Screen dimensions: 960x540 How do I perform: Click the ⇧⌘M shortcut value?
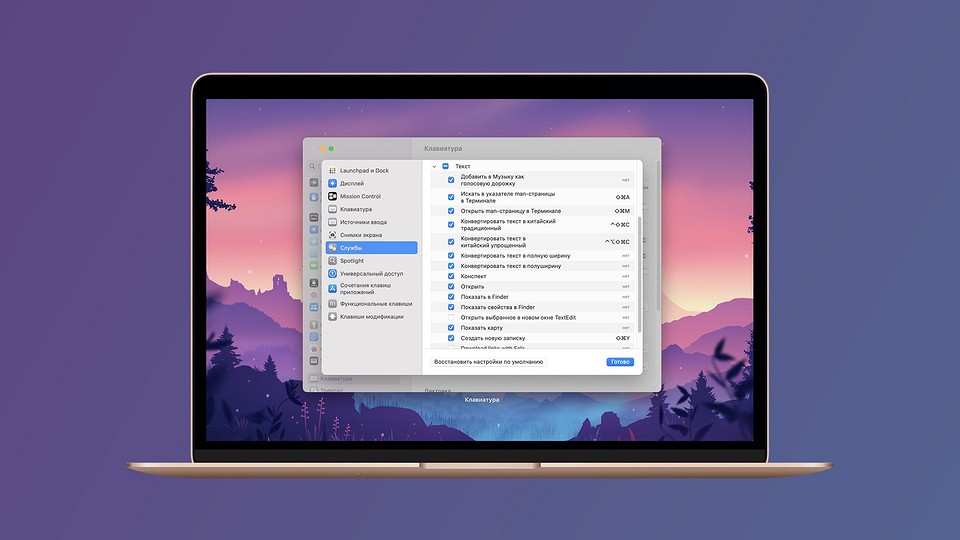tap(622, 211)
